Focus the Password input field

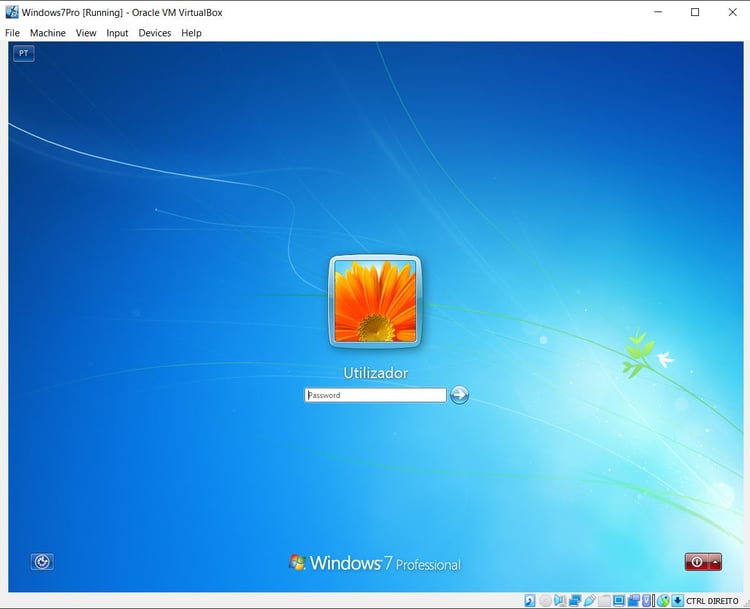[375, 395]
